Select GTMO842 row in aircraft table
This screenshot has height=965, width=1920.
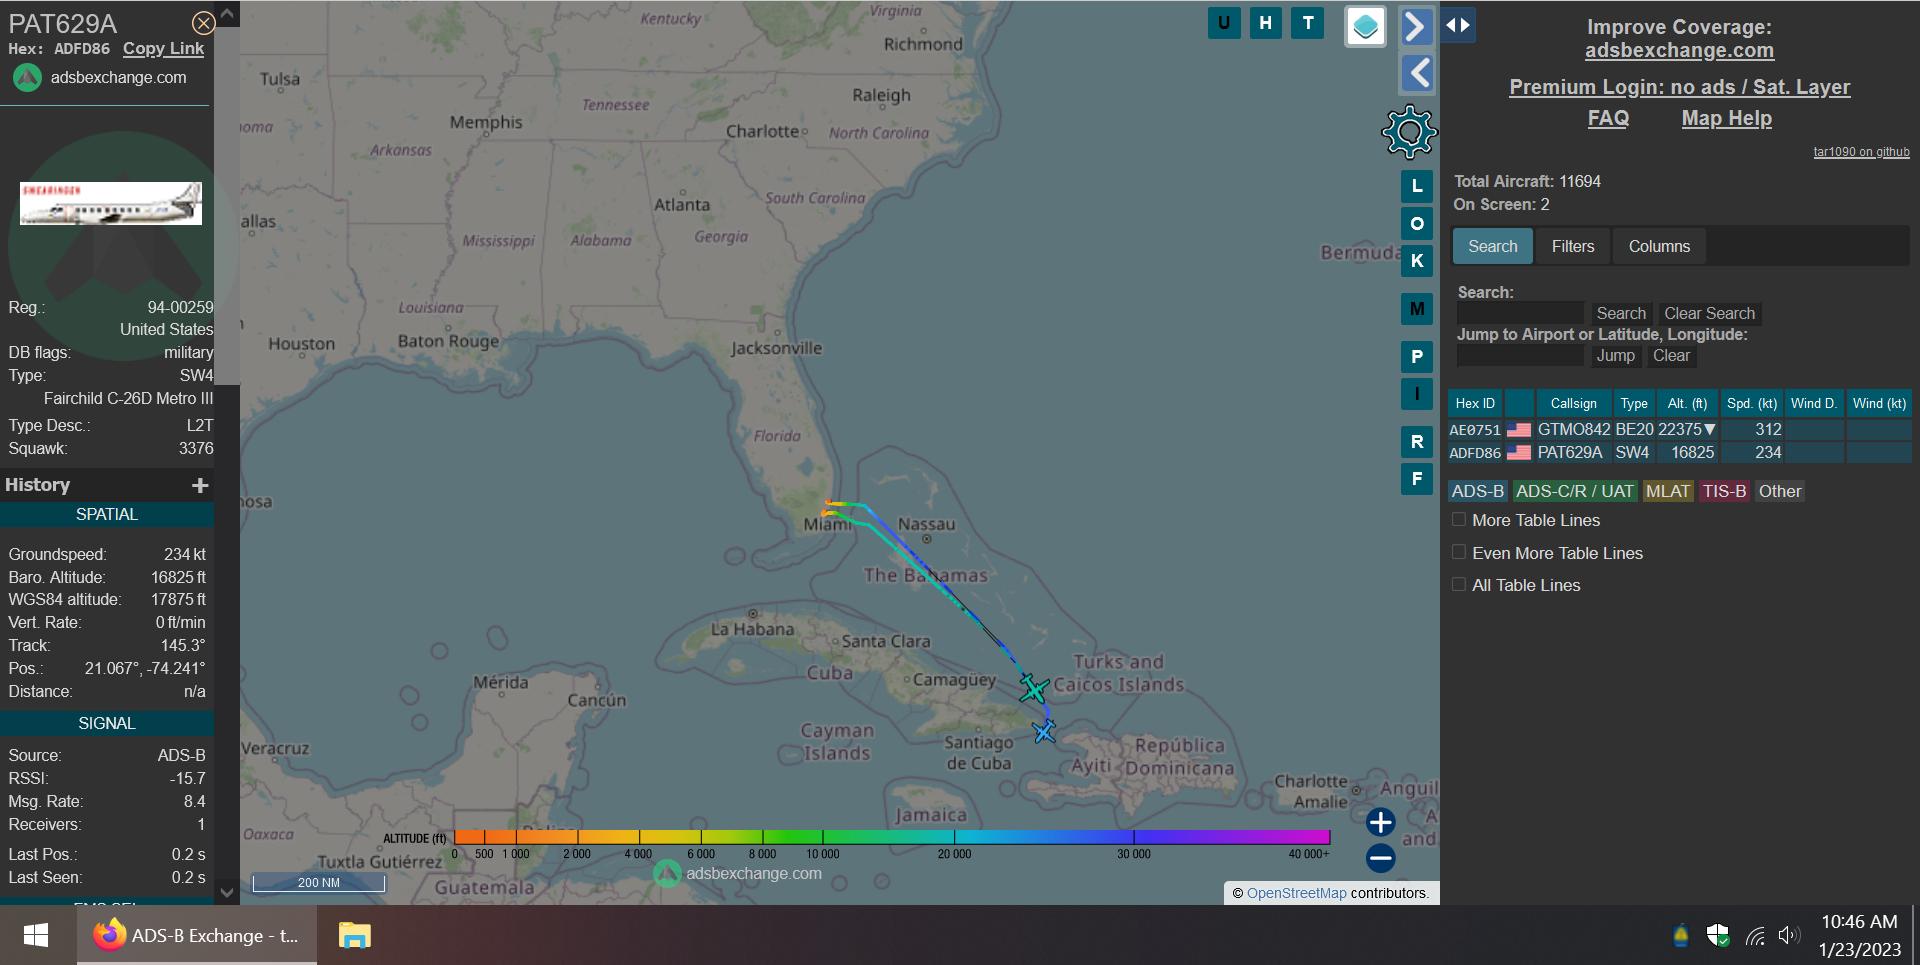1680,429
